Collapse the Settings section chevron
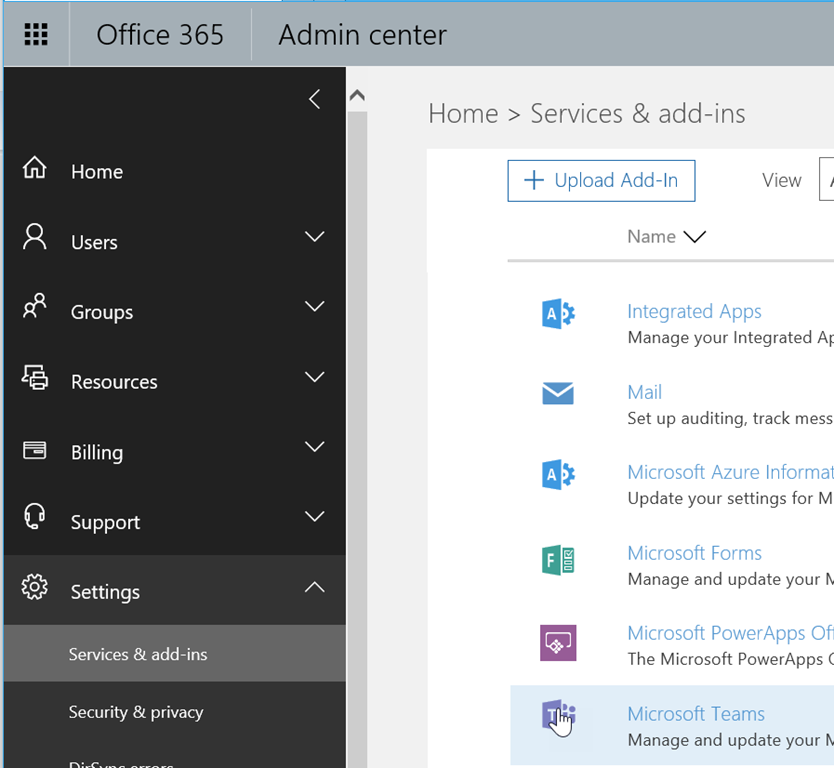 pyautogui.click(x=314, y=587)
